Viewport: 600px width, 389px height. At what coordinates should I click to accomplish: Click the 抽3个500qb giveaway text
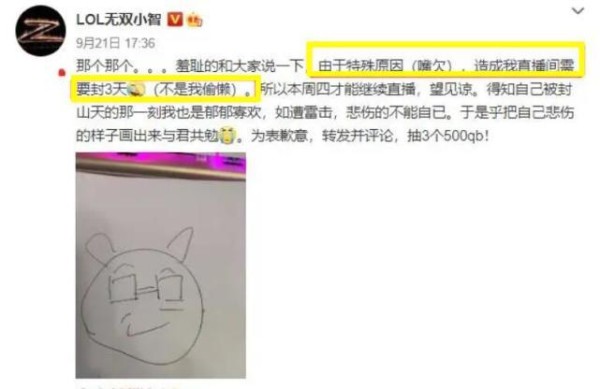[448, 136]
